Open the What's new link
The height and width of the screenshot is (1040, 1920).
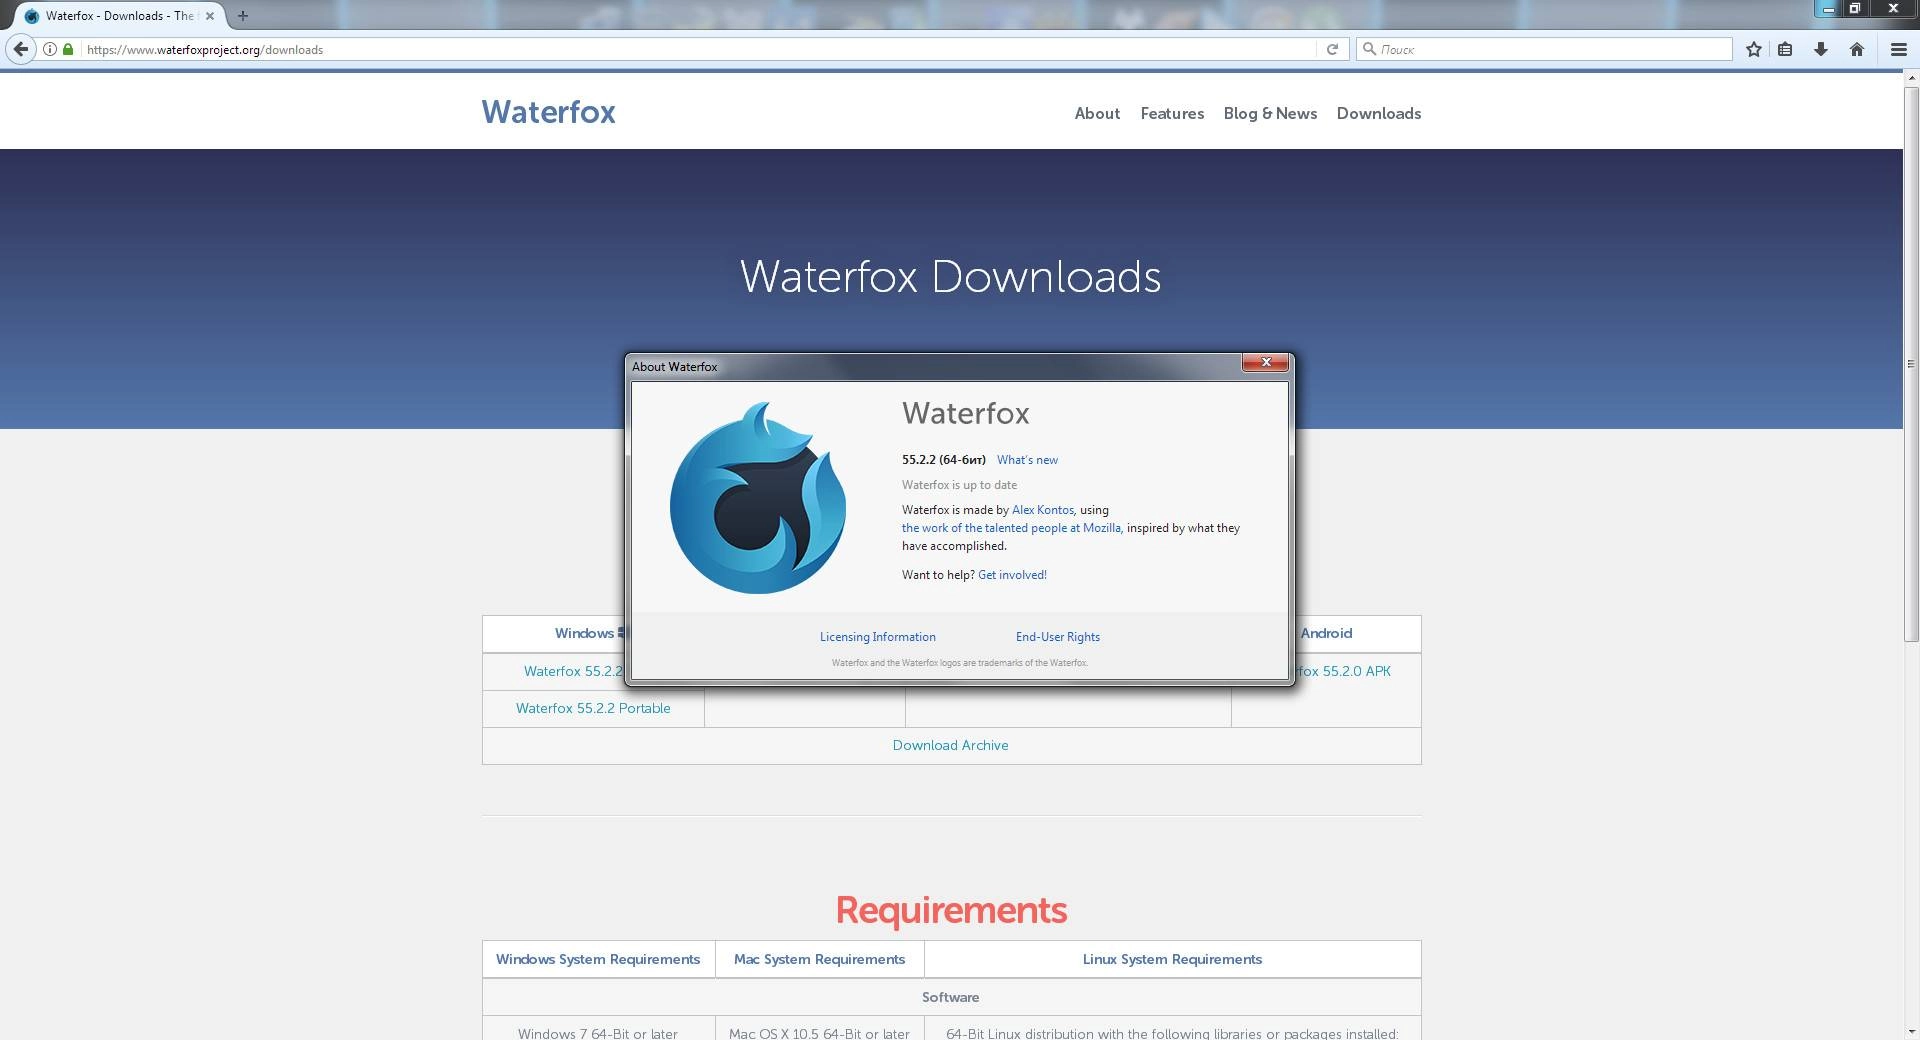click(x=1027, y=460)
